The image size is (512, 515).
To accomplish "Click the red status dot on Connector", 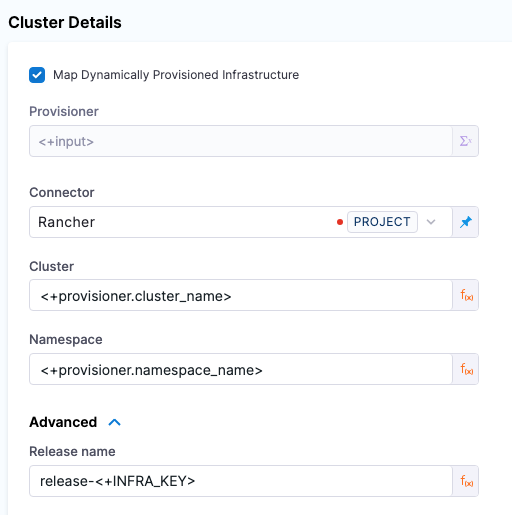I will [x=340, y=222].
